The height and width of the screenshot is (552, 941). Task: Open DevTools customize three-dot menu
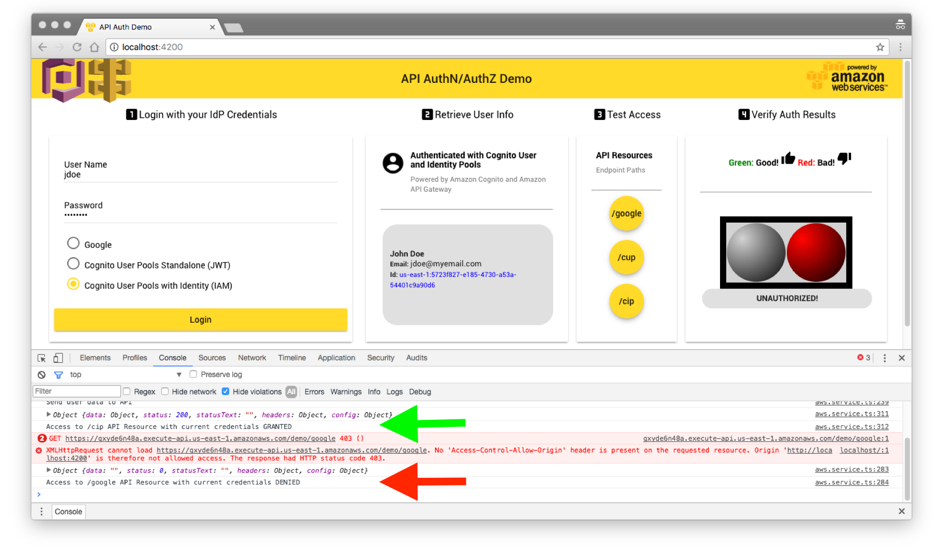[x=885, y=358]
